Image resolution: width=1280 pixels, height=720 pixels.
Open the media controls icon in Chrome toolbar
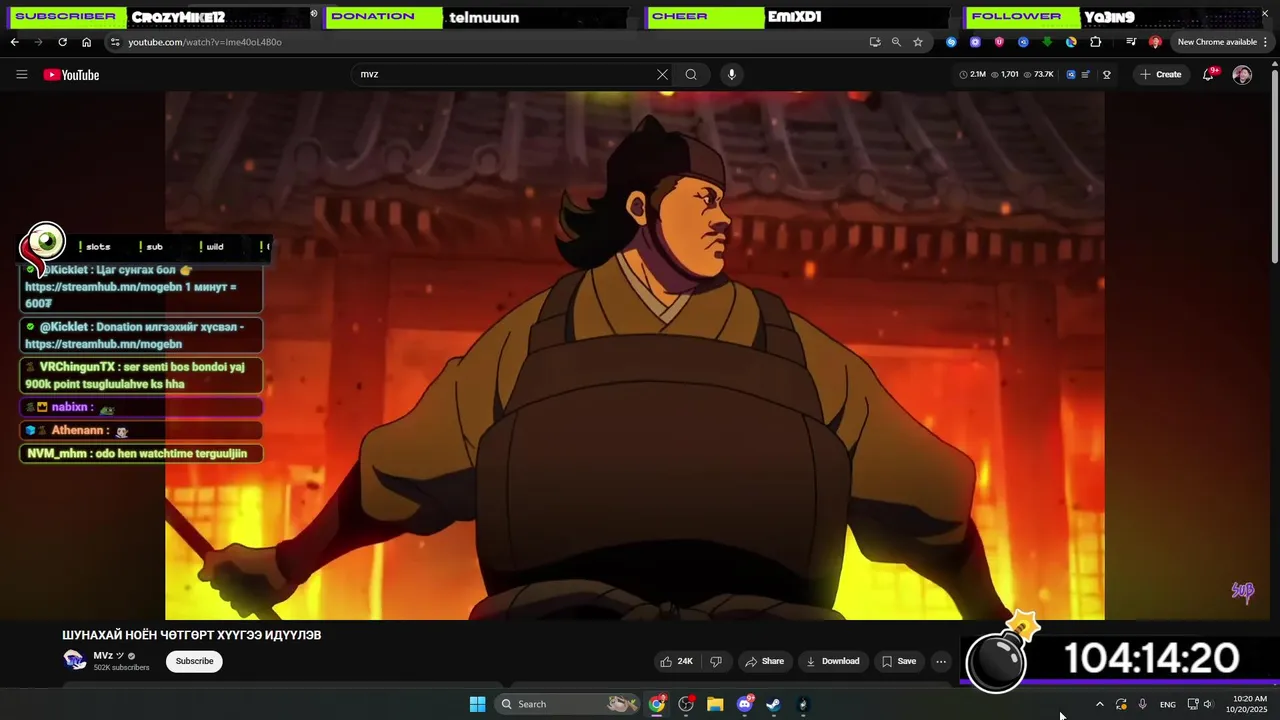(x=1131, y=42)
